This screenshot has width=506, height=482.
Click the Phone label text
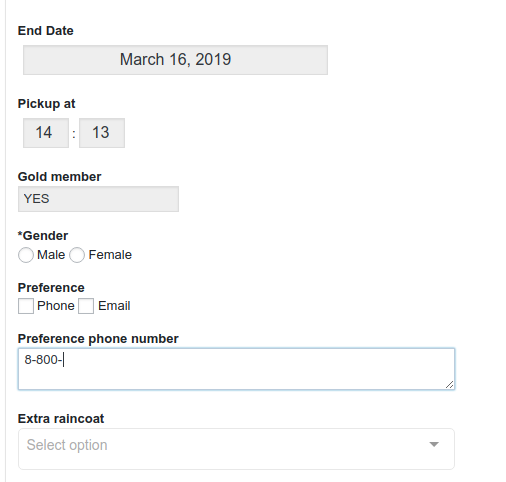56,306
